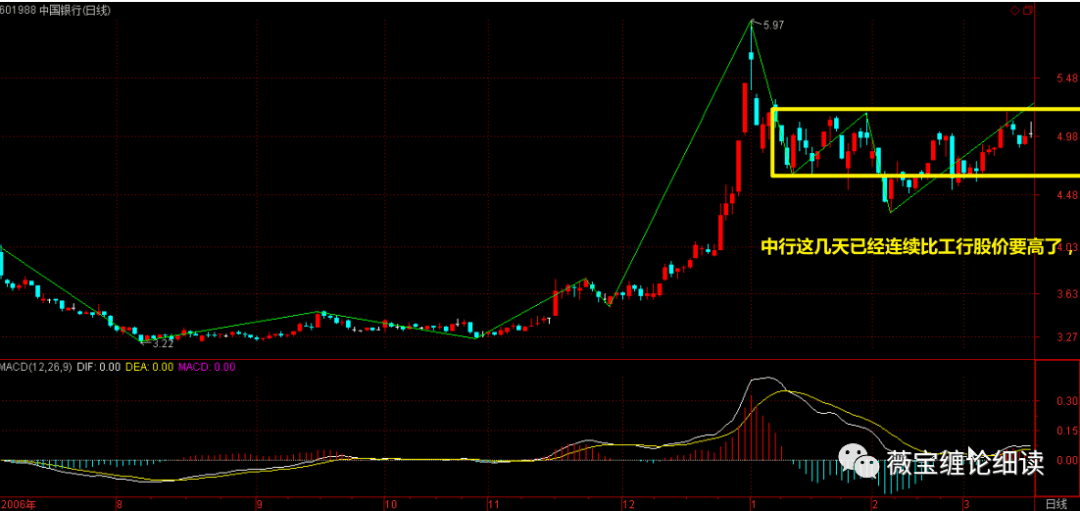Viewport: 1080px width, 511px height.
Task: Click month 3 on the time axis
Action: pos(966,503)
